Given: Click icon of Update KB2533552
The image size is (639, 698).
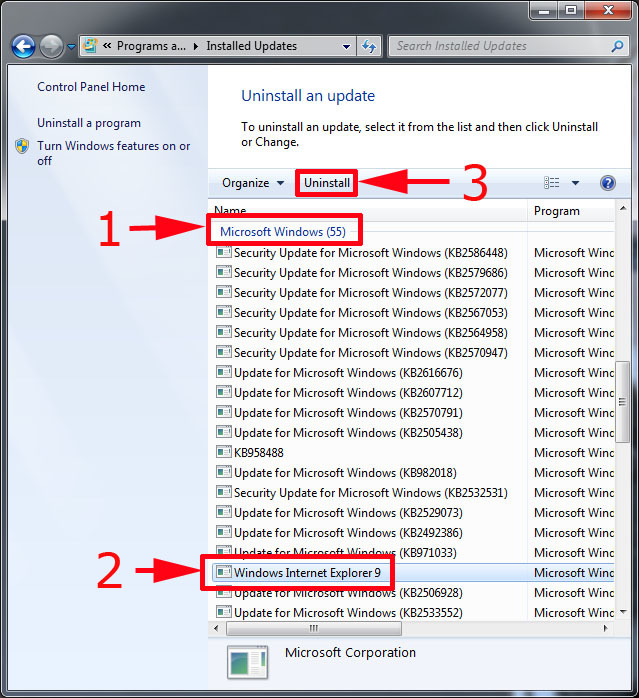Looking at the screenshot, I should pos(224,612).
